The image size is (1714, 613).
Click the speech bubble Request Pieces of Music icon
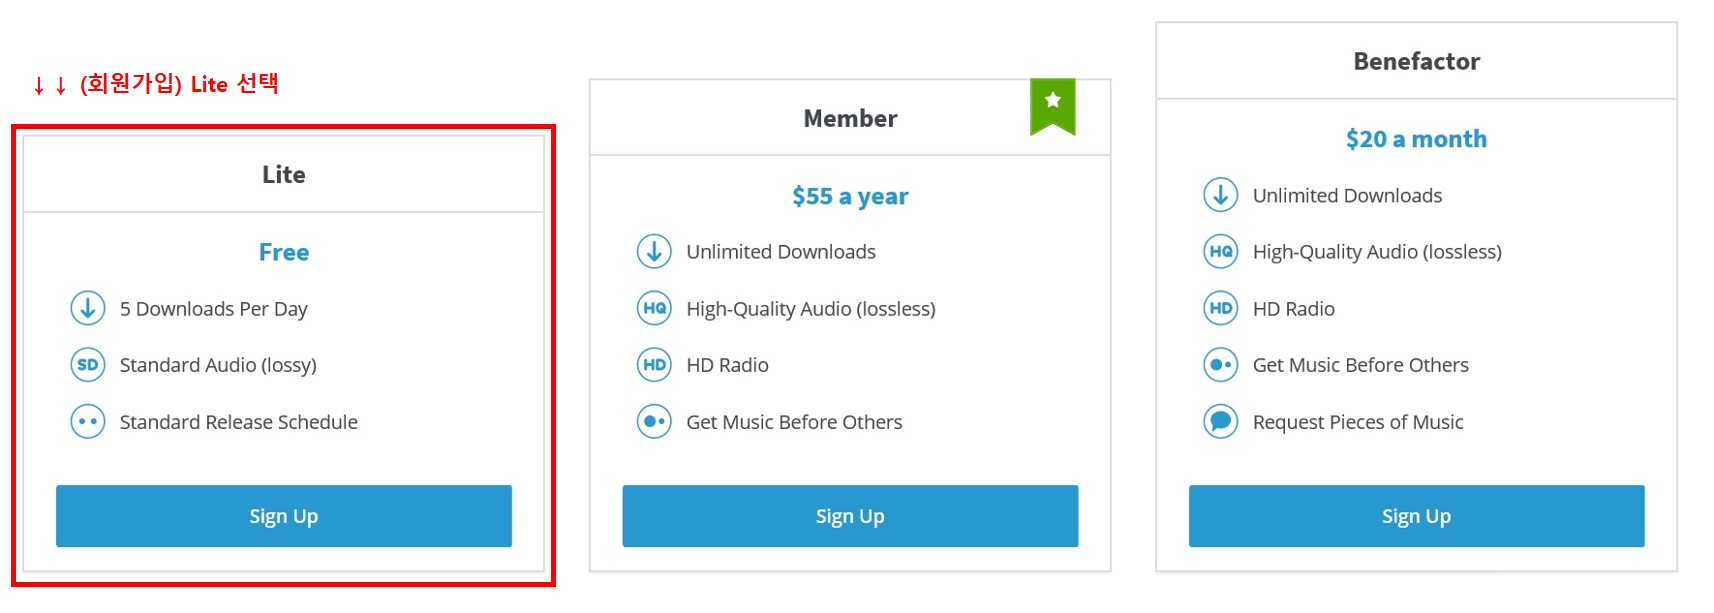coord(1221,422)
